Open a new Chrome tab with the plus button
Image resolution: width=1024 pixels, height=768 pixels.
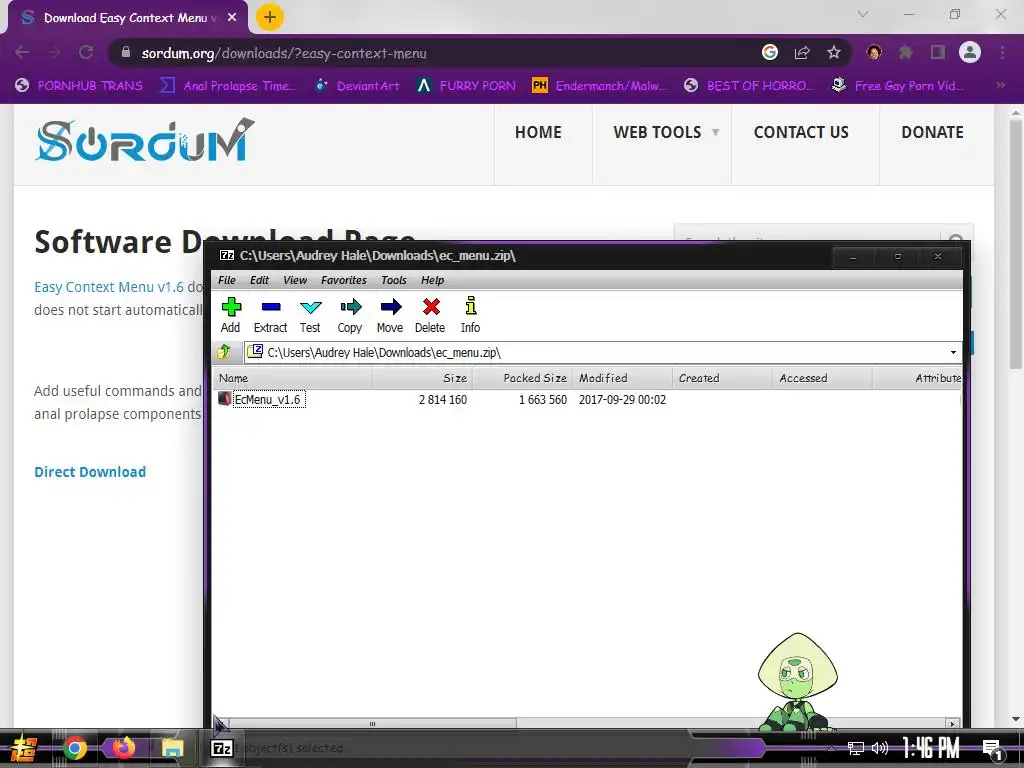pos(270,17)
